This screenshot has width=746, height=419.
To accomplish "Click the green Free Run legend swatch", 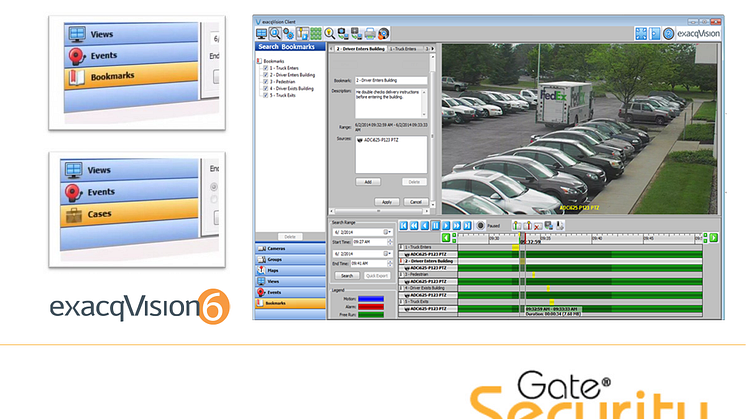I will [371, 314].
